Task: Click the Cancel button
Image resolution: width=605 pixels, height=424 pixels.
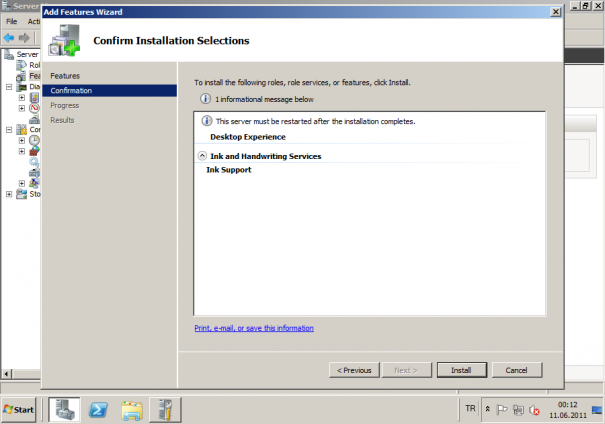Action: click(517, 370)
